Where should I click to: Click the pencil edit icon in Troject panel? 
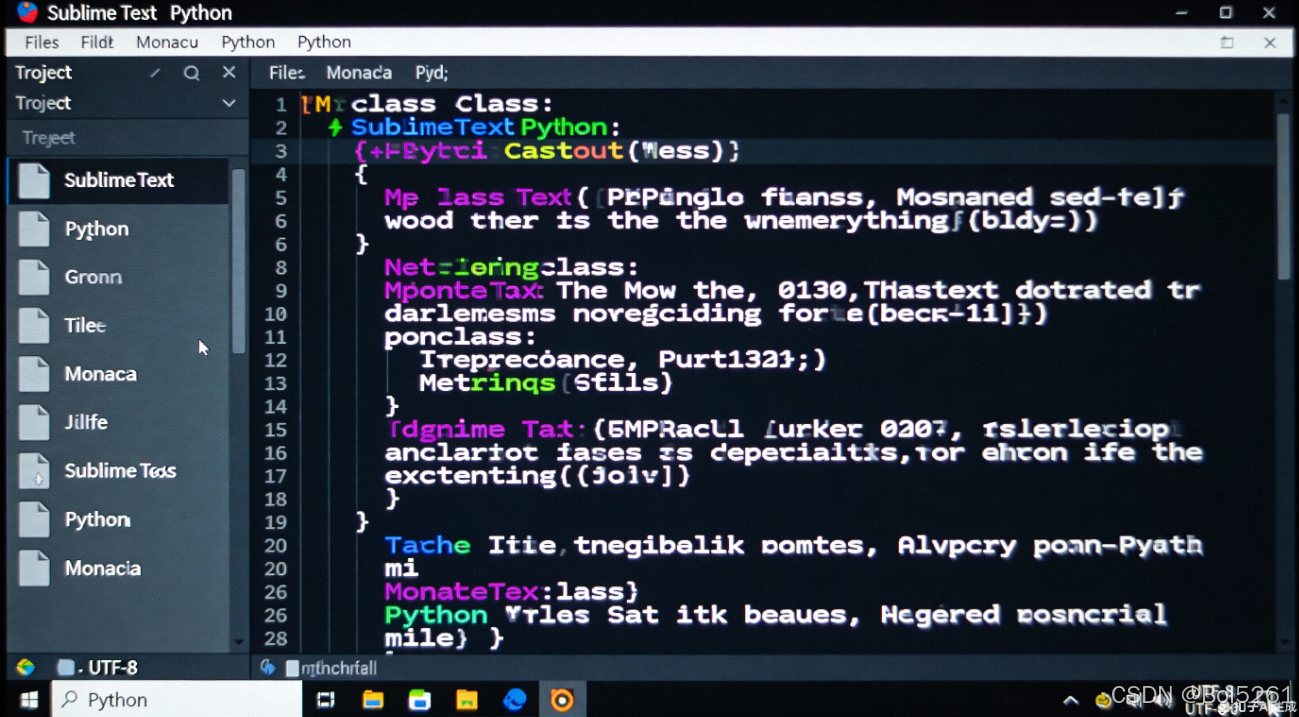tap(155, 73)
